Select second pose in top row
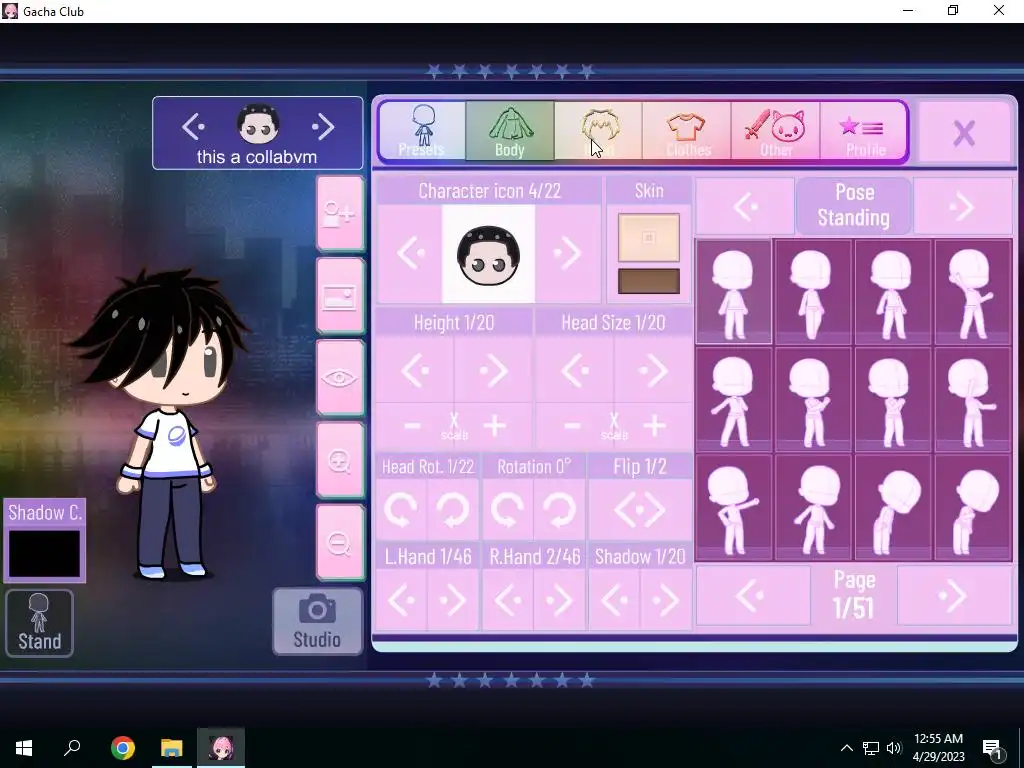1024x768 pixels. click(x=813, y=291)
